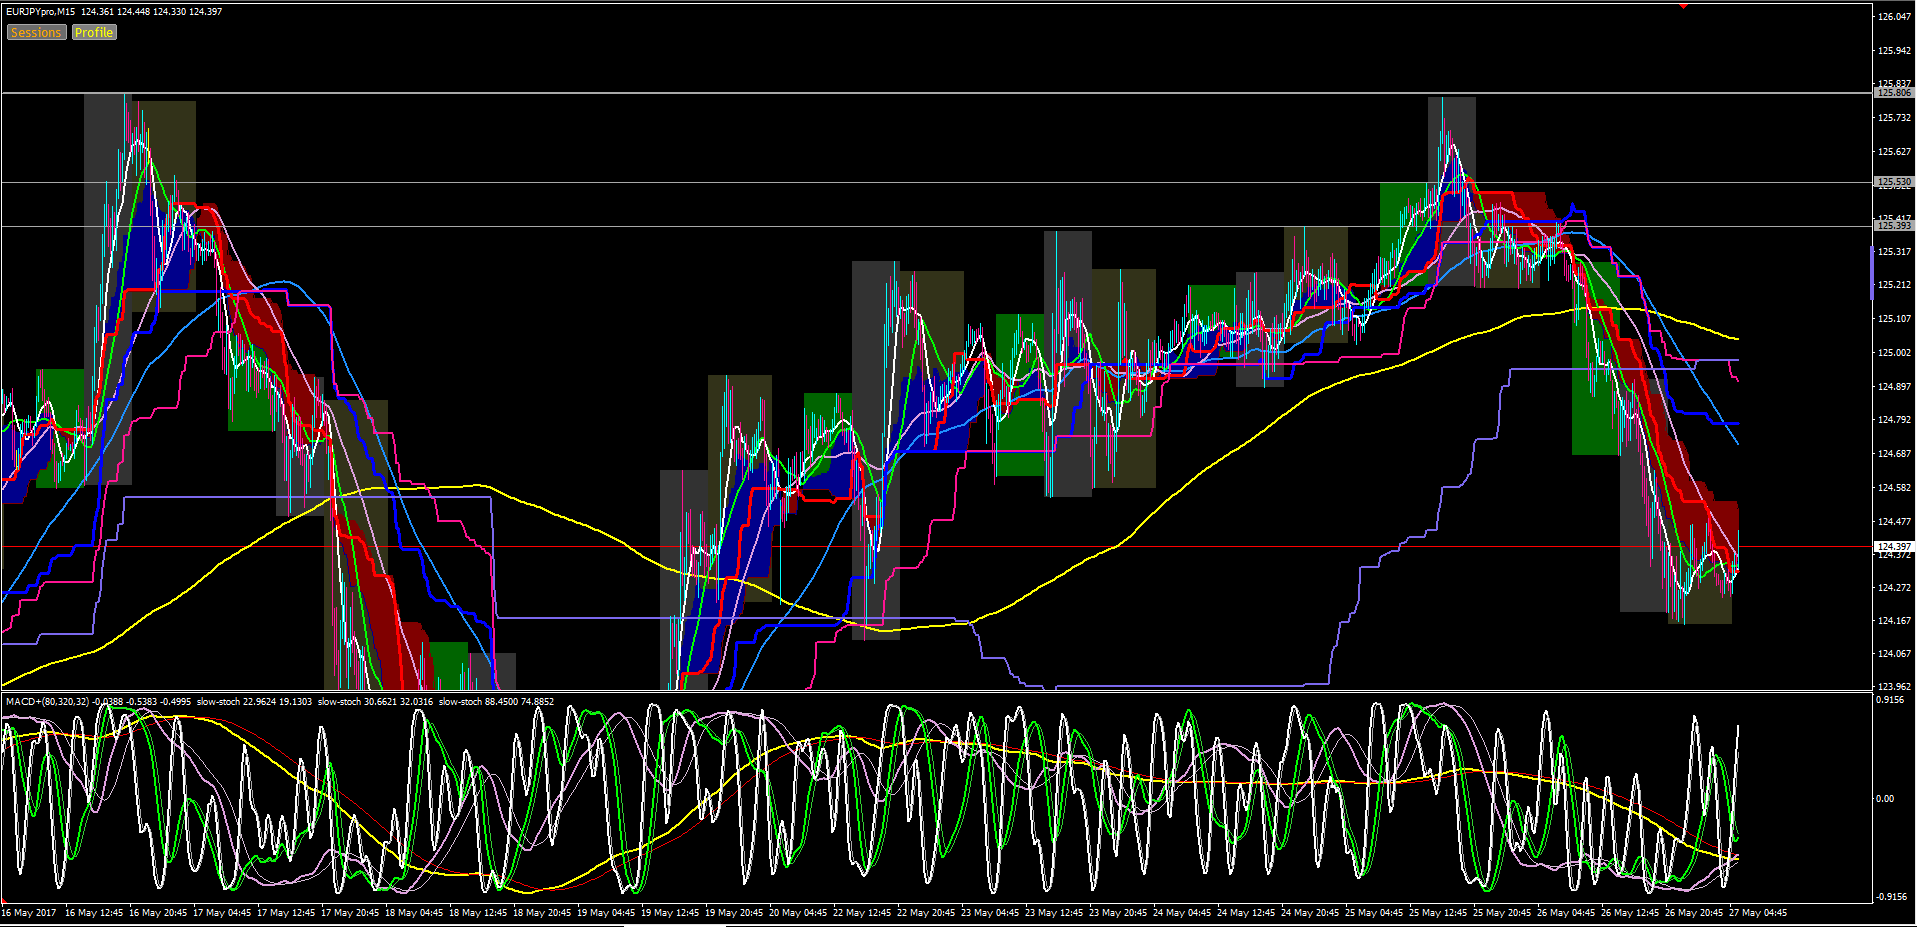The image size is (1917, 927).
Task: Click the 22 May 12:45 time label
Action: click(x=862, y=913)
